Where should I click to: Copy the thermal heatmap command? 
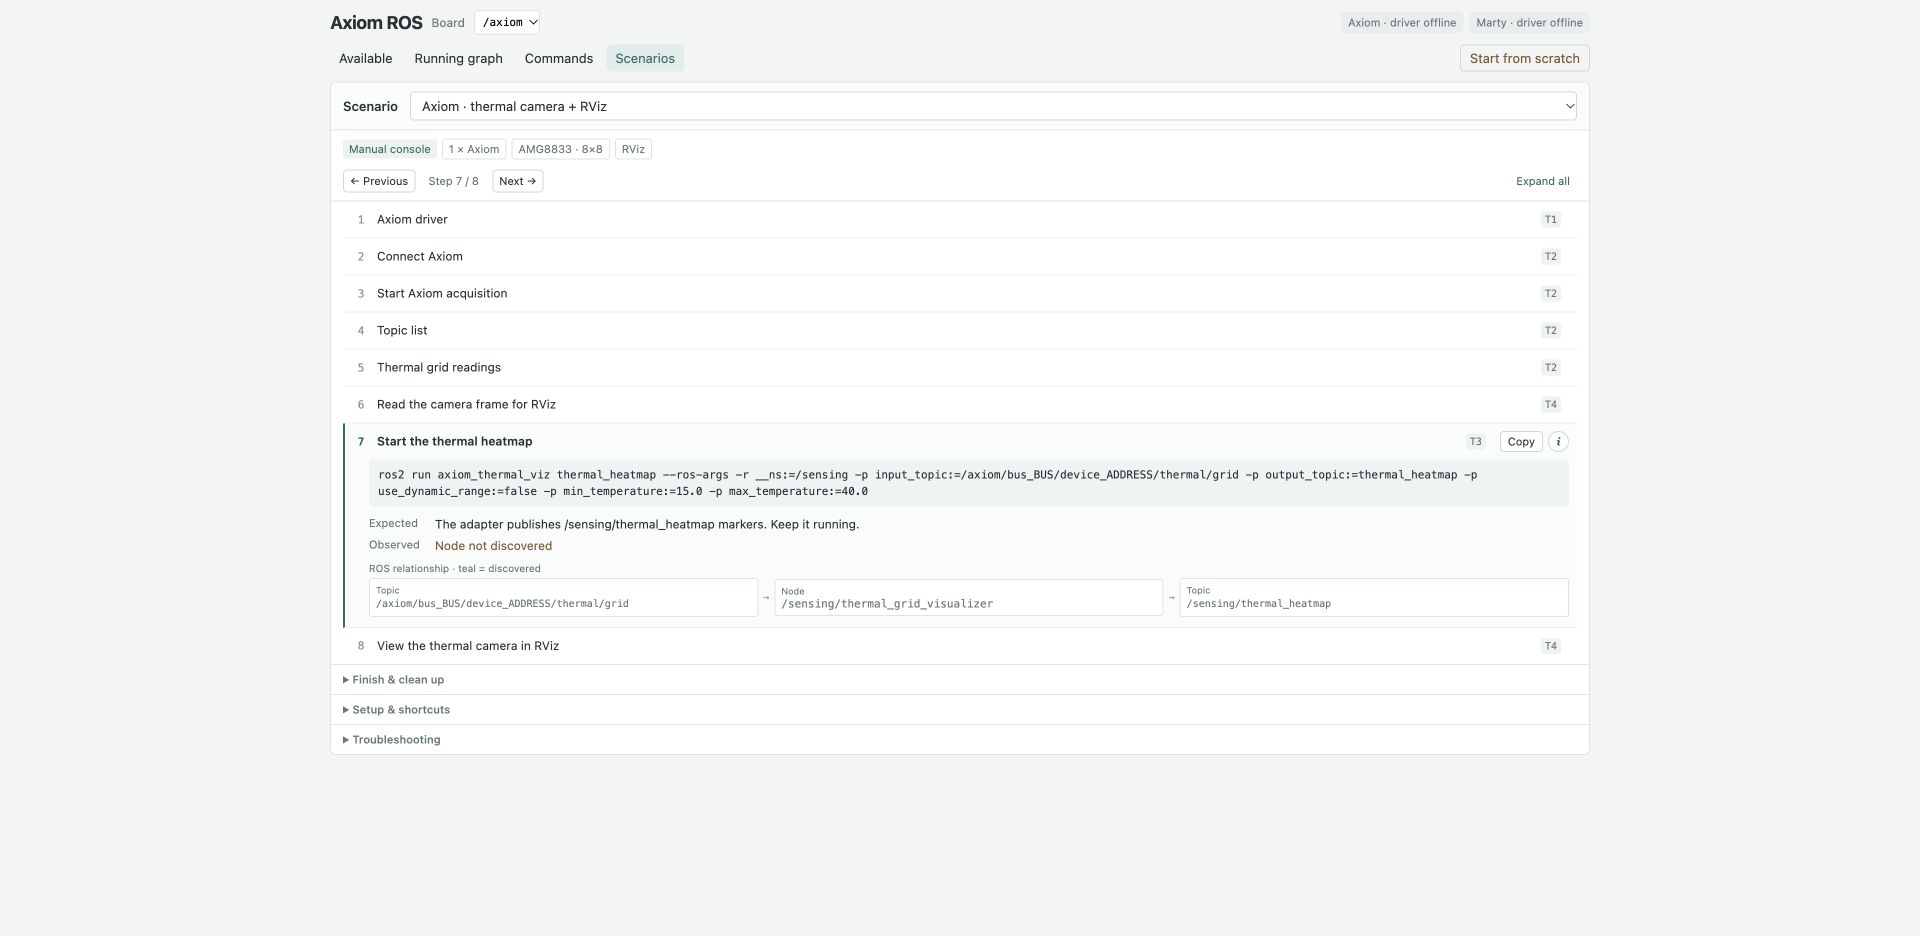[1520, 441]
